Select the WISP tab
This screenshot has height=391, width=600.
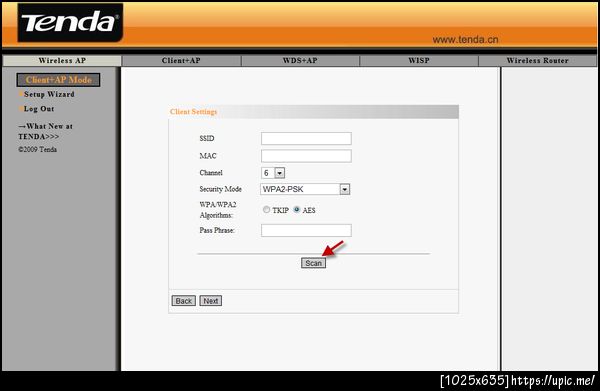[x=419, y=60]
